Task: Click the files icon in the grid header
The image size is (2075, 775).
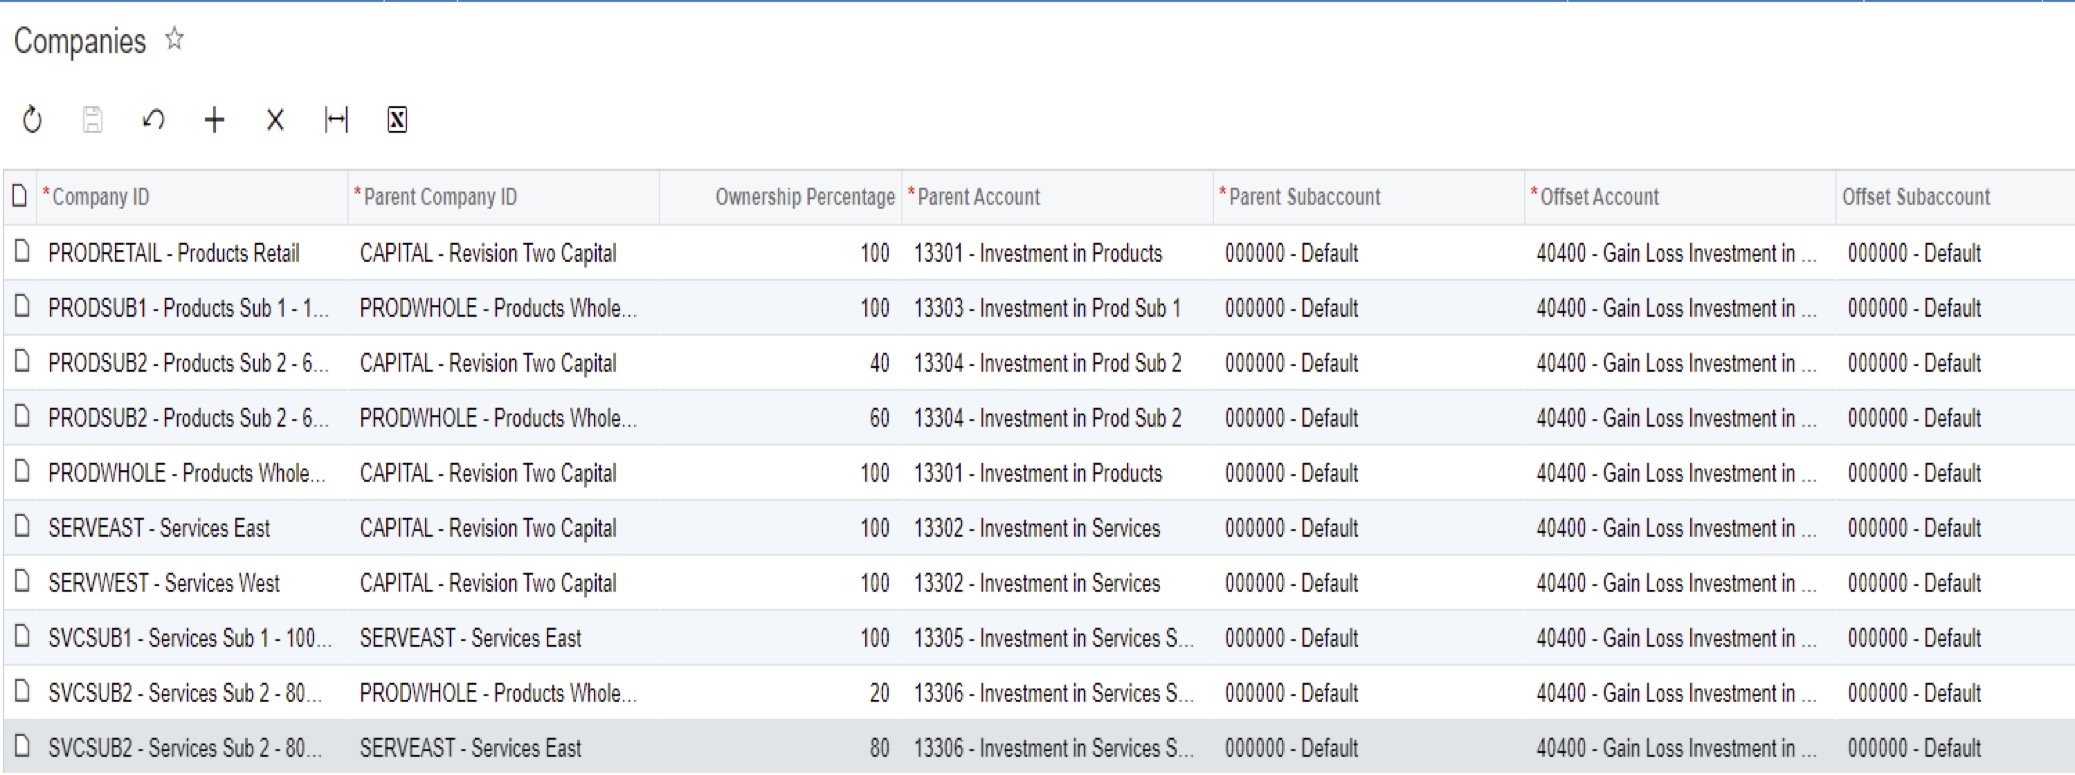Action: [19, 196]
